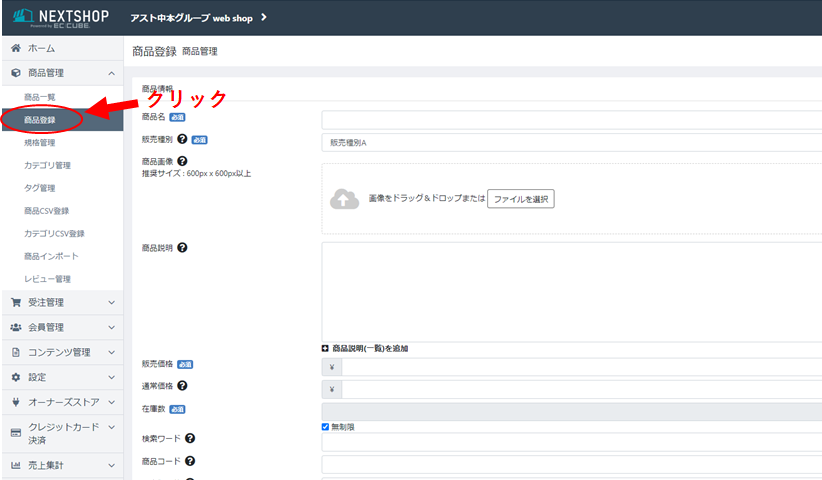Expand the 受注管理 sidebar section
The height and width of the screenshot is (480, 822).
(x=60, y=302)
